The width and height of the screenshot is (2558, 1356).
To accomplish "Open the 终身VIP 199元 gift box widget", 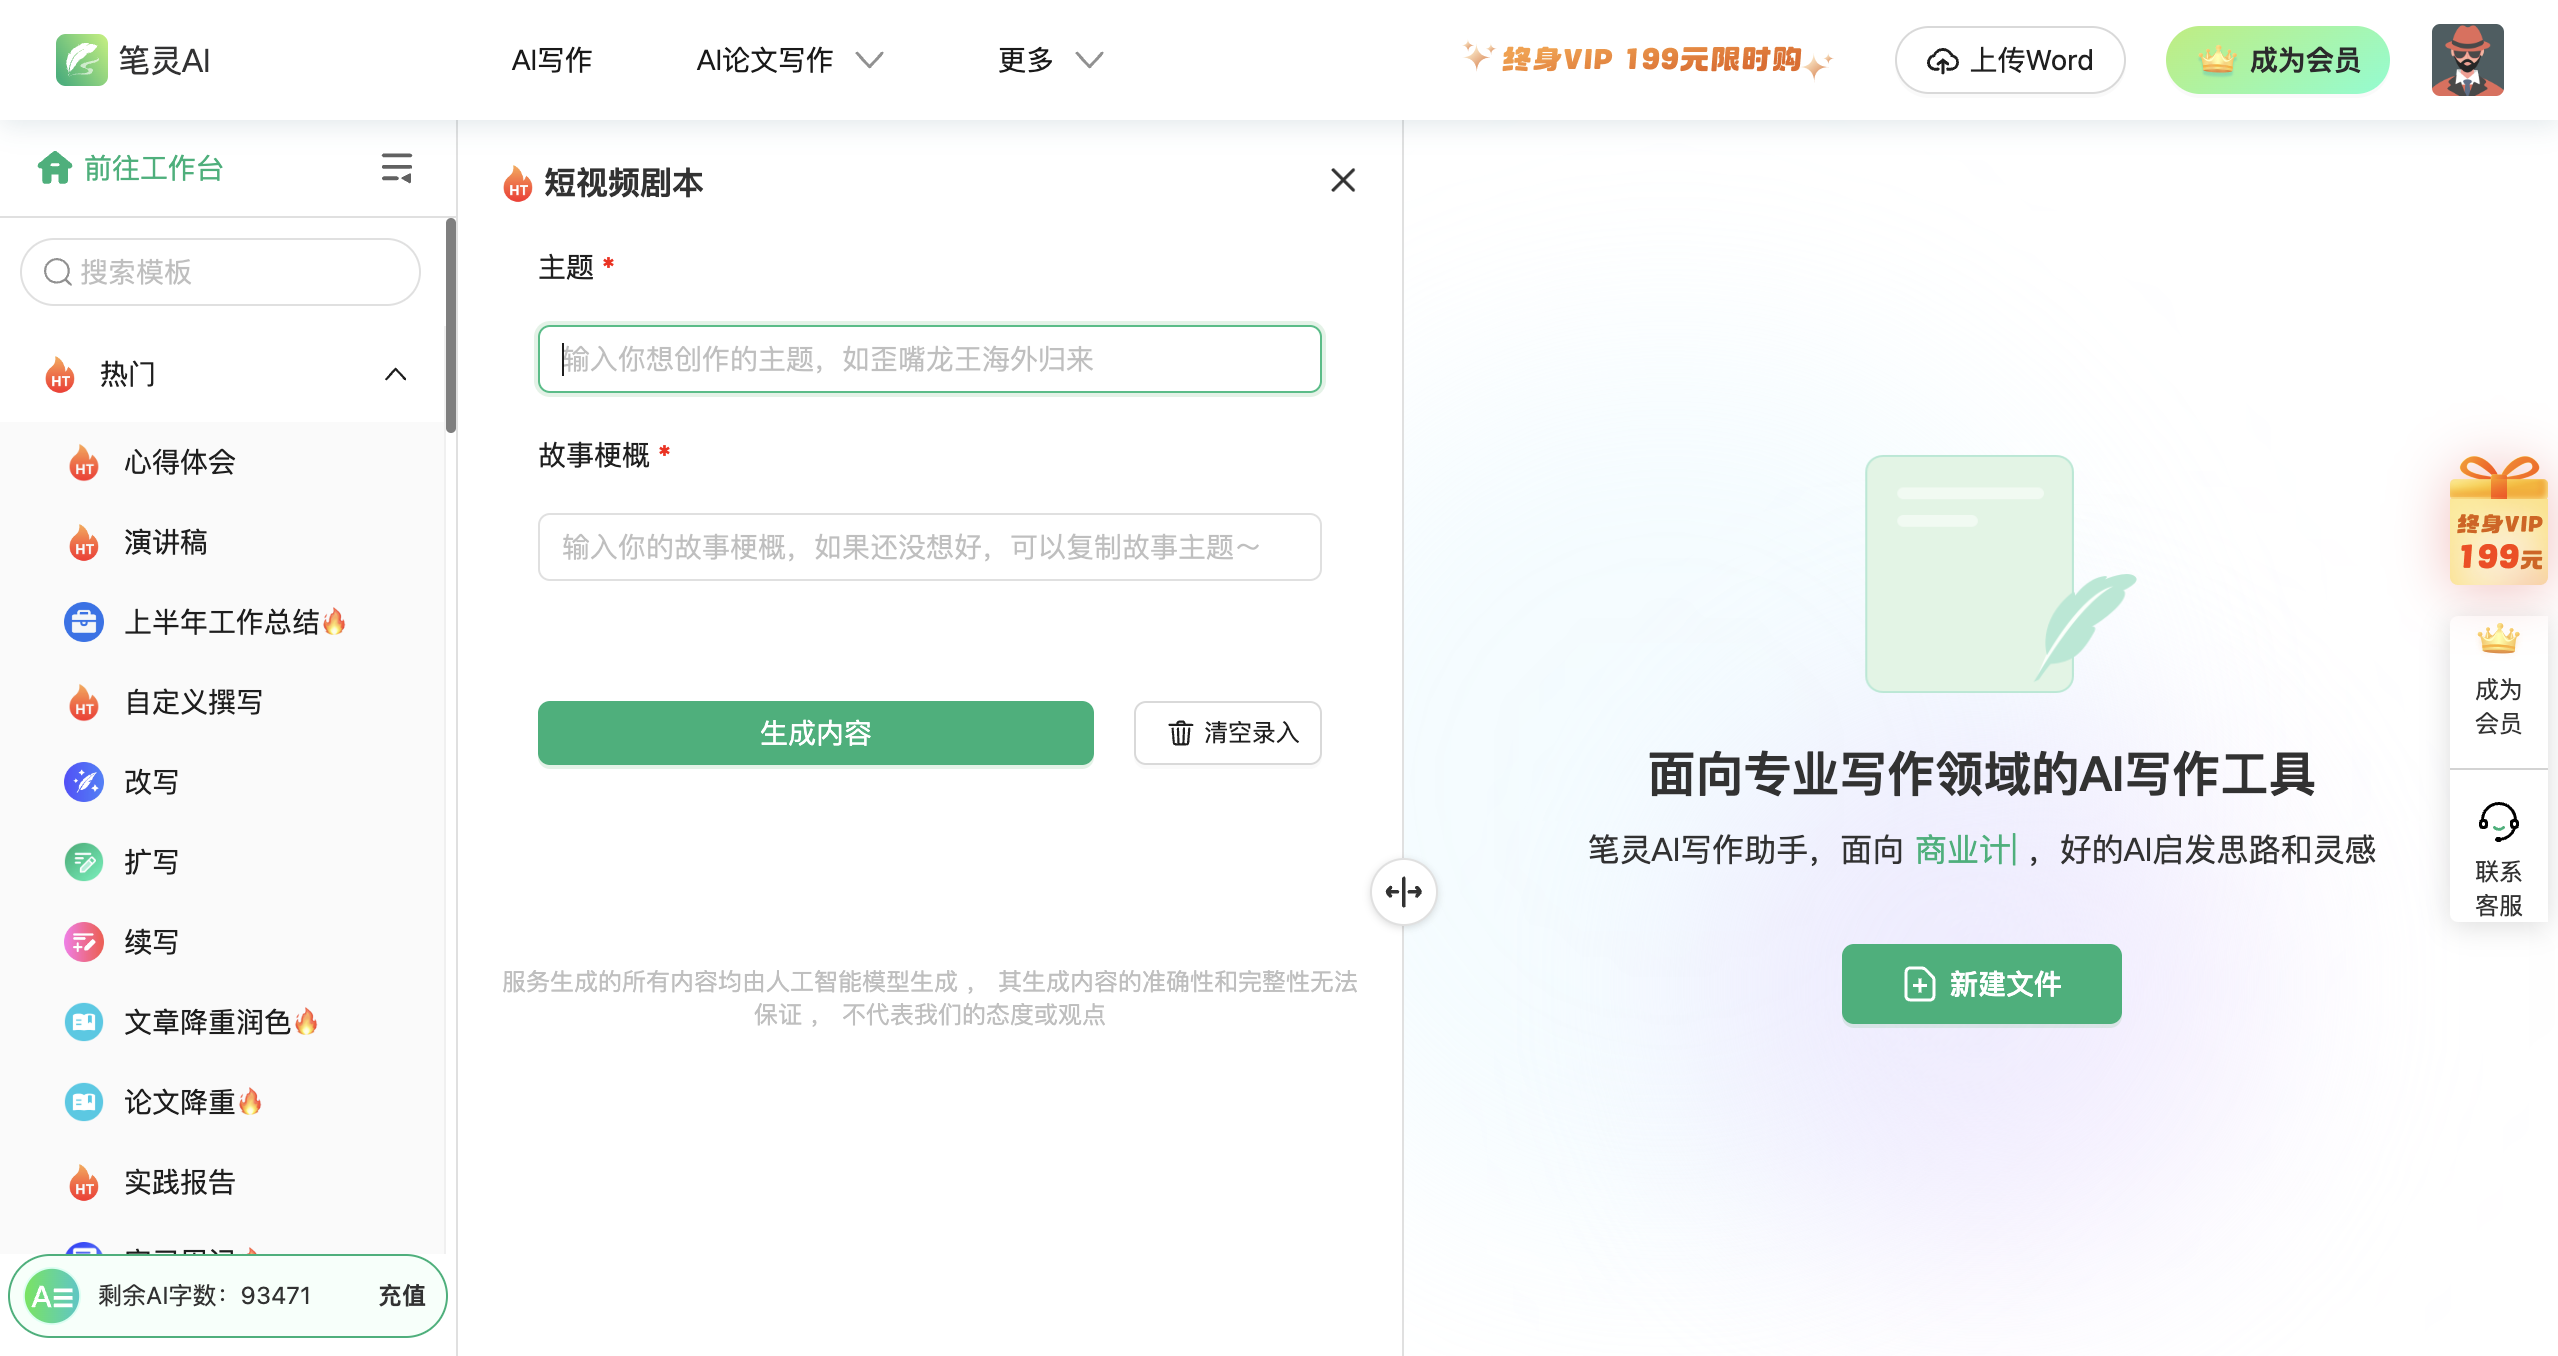I will point(2498,519).
